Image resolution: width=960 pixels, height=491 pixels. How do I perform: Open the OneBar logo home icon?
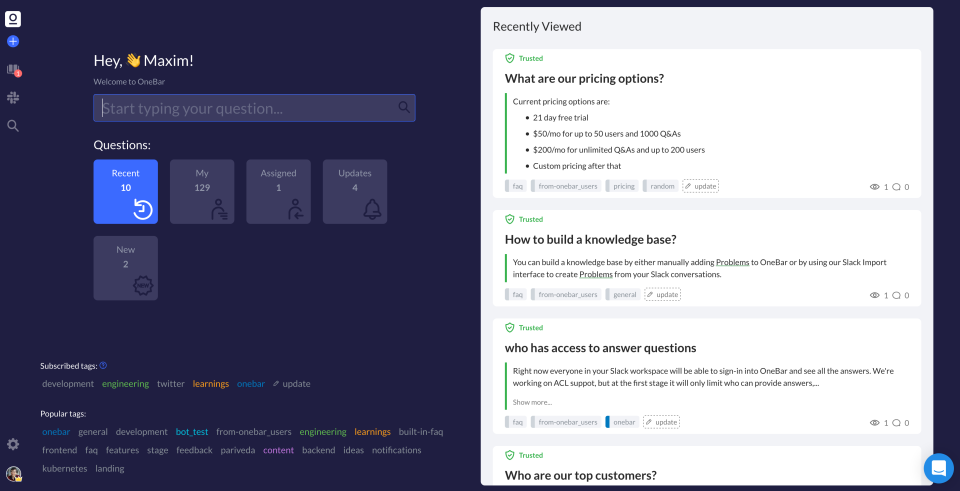[x=13, y=19]
